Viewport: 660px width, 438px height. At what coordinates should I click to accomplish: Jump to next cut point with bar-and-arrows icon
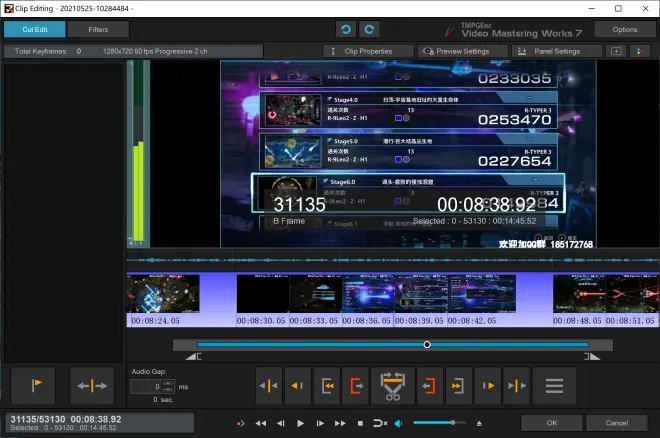[x=517, y=385]
